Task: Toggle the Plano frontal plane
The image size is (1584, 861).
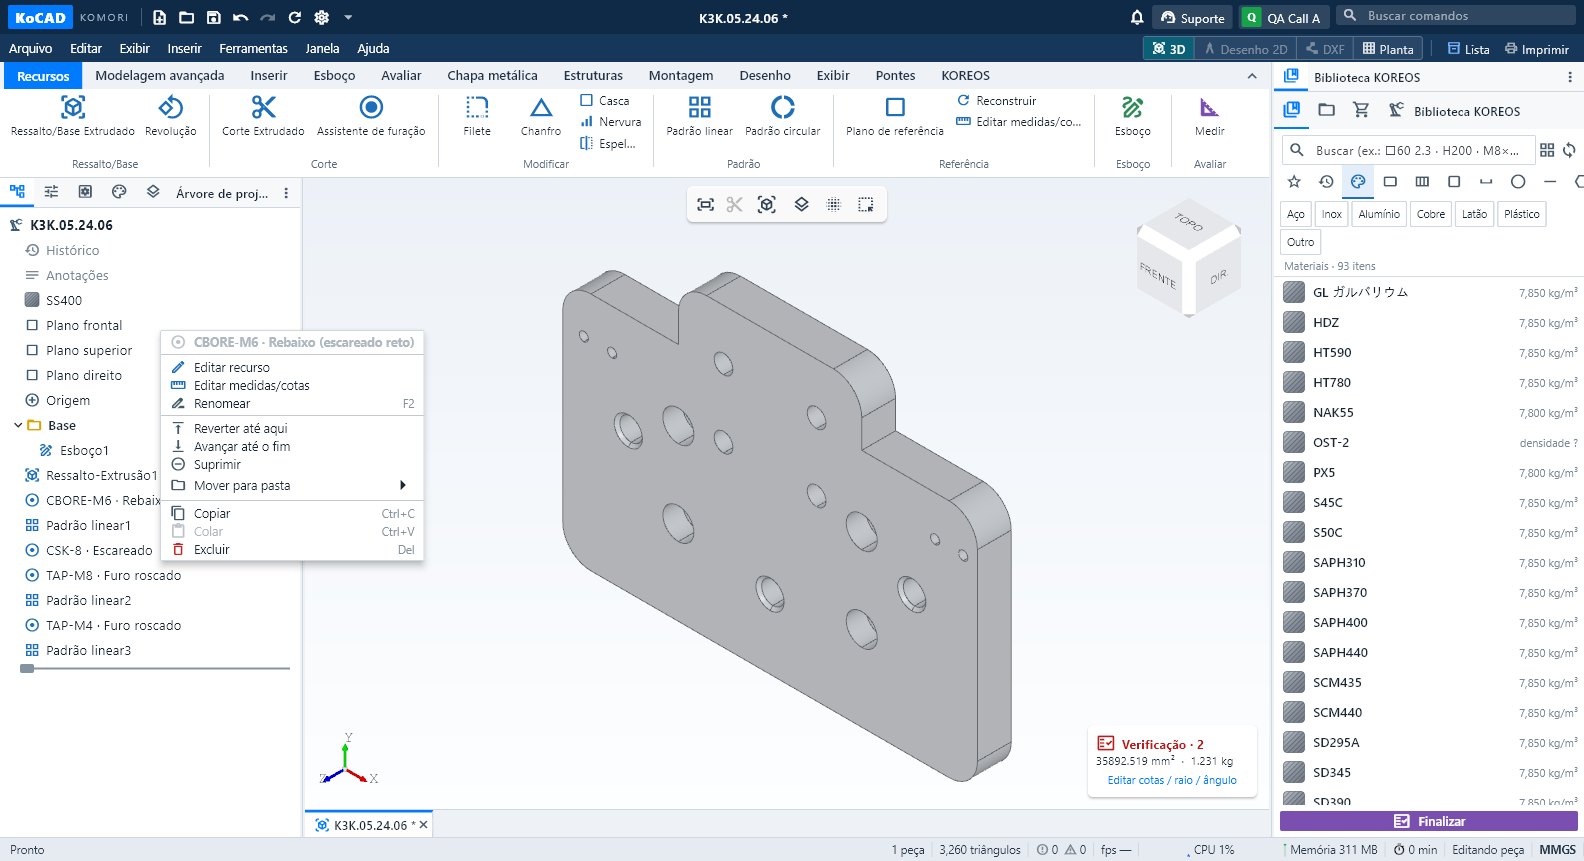Action: click(x=84, y=326)
